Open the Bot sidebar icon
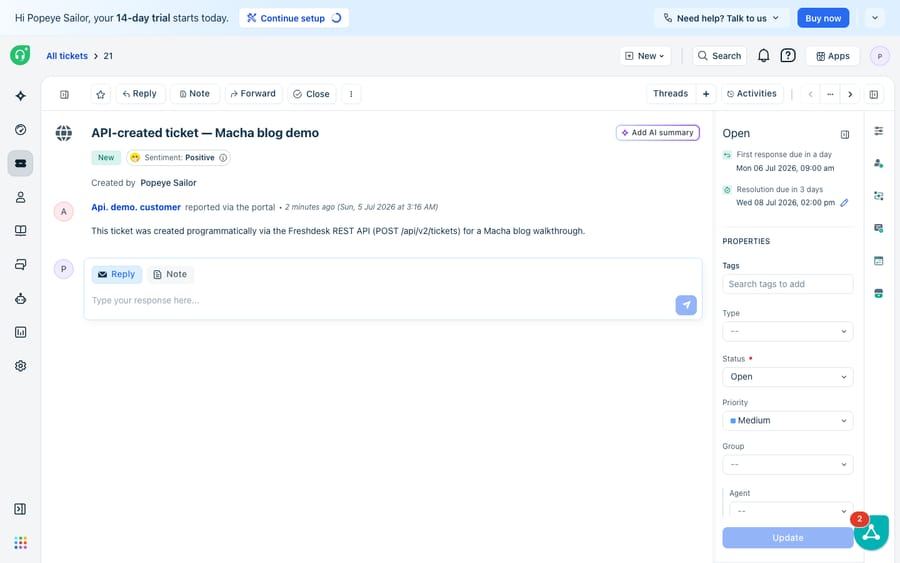The width and height of the screenshot is (900, 563). coord(21,298)
